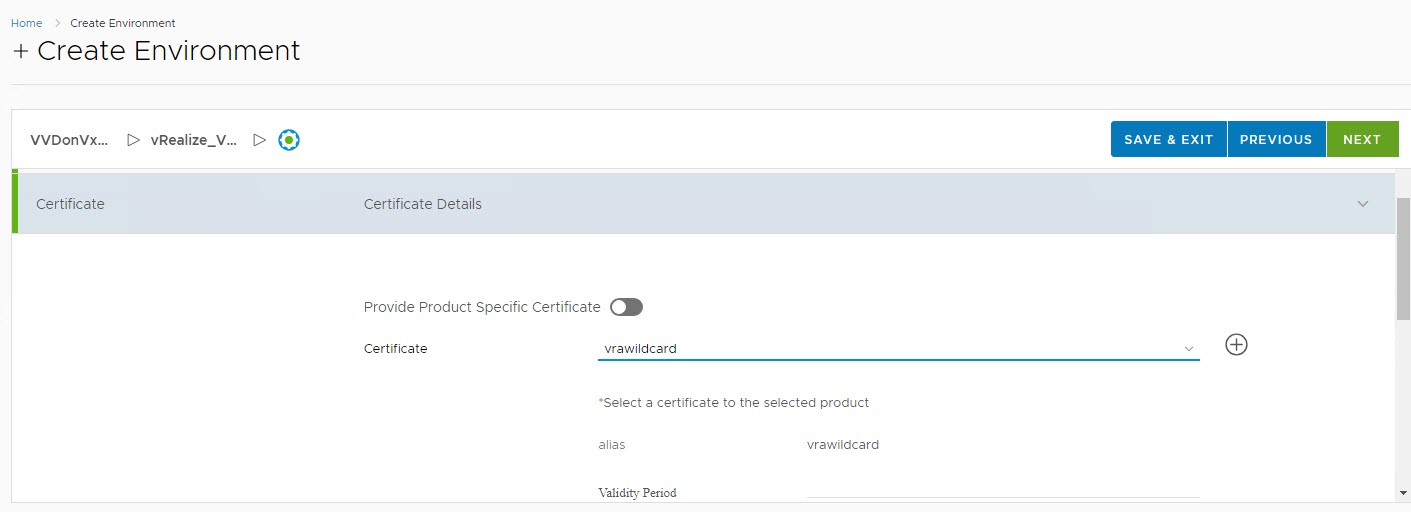Go to the VVDonVx wizard step

(x=69, y=141)
